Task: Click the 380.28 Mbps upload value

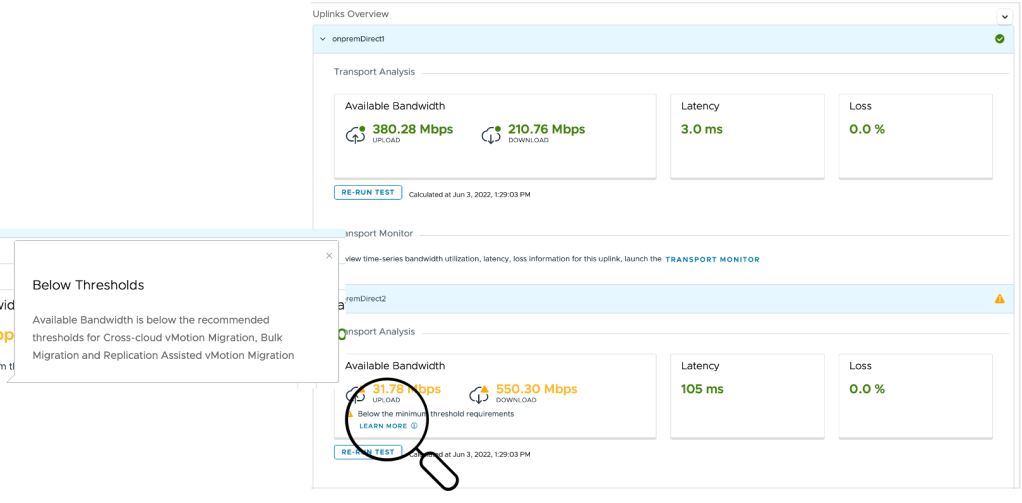Action: tap(412, 129)
